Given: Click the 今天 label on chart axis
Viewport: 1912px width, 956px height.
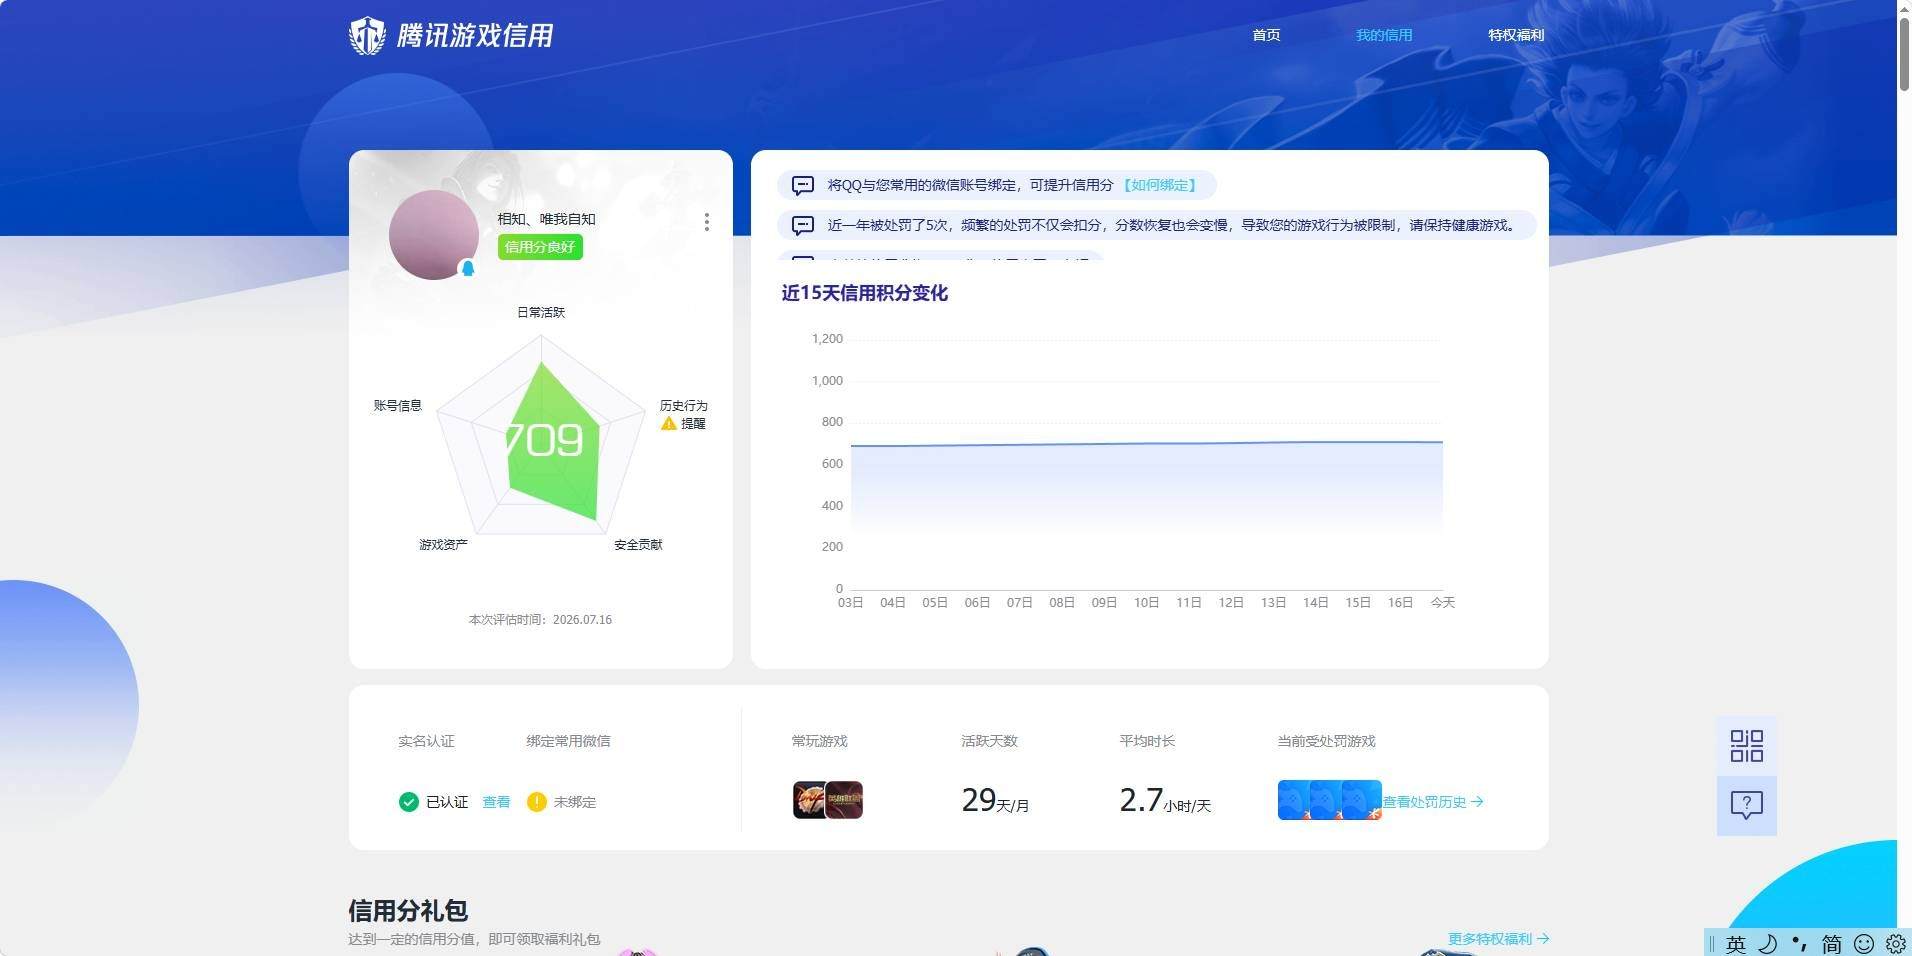Looking at the screenshot, I should coord(1442,602).
